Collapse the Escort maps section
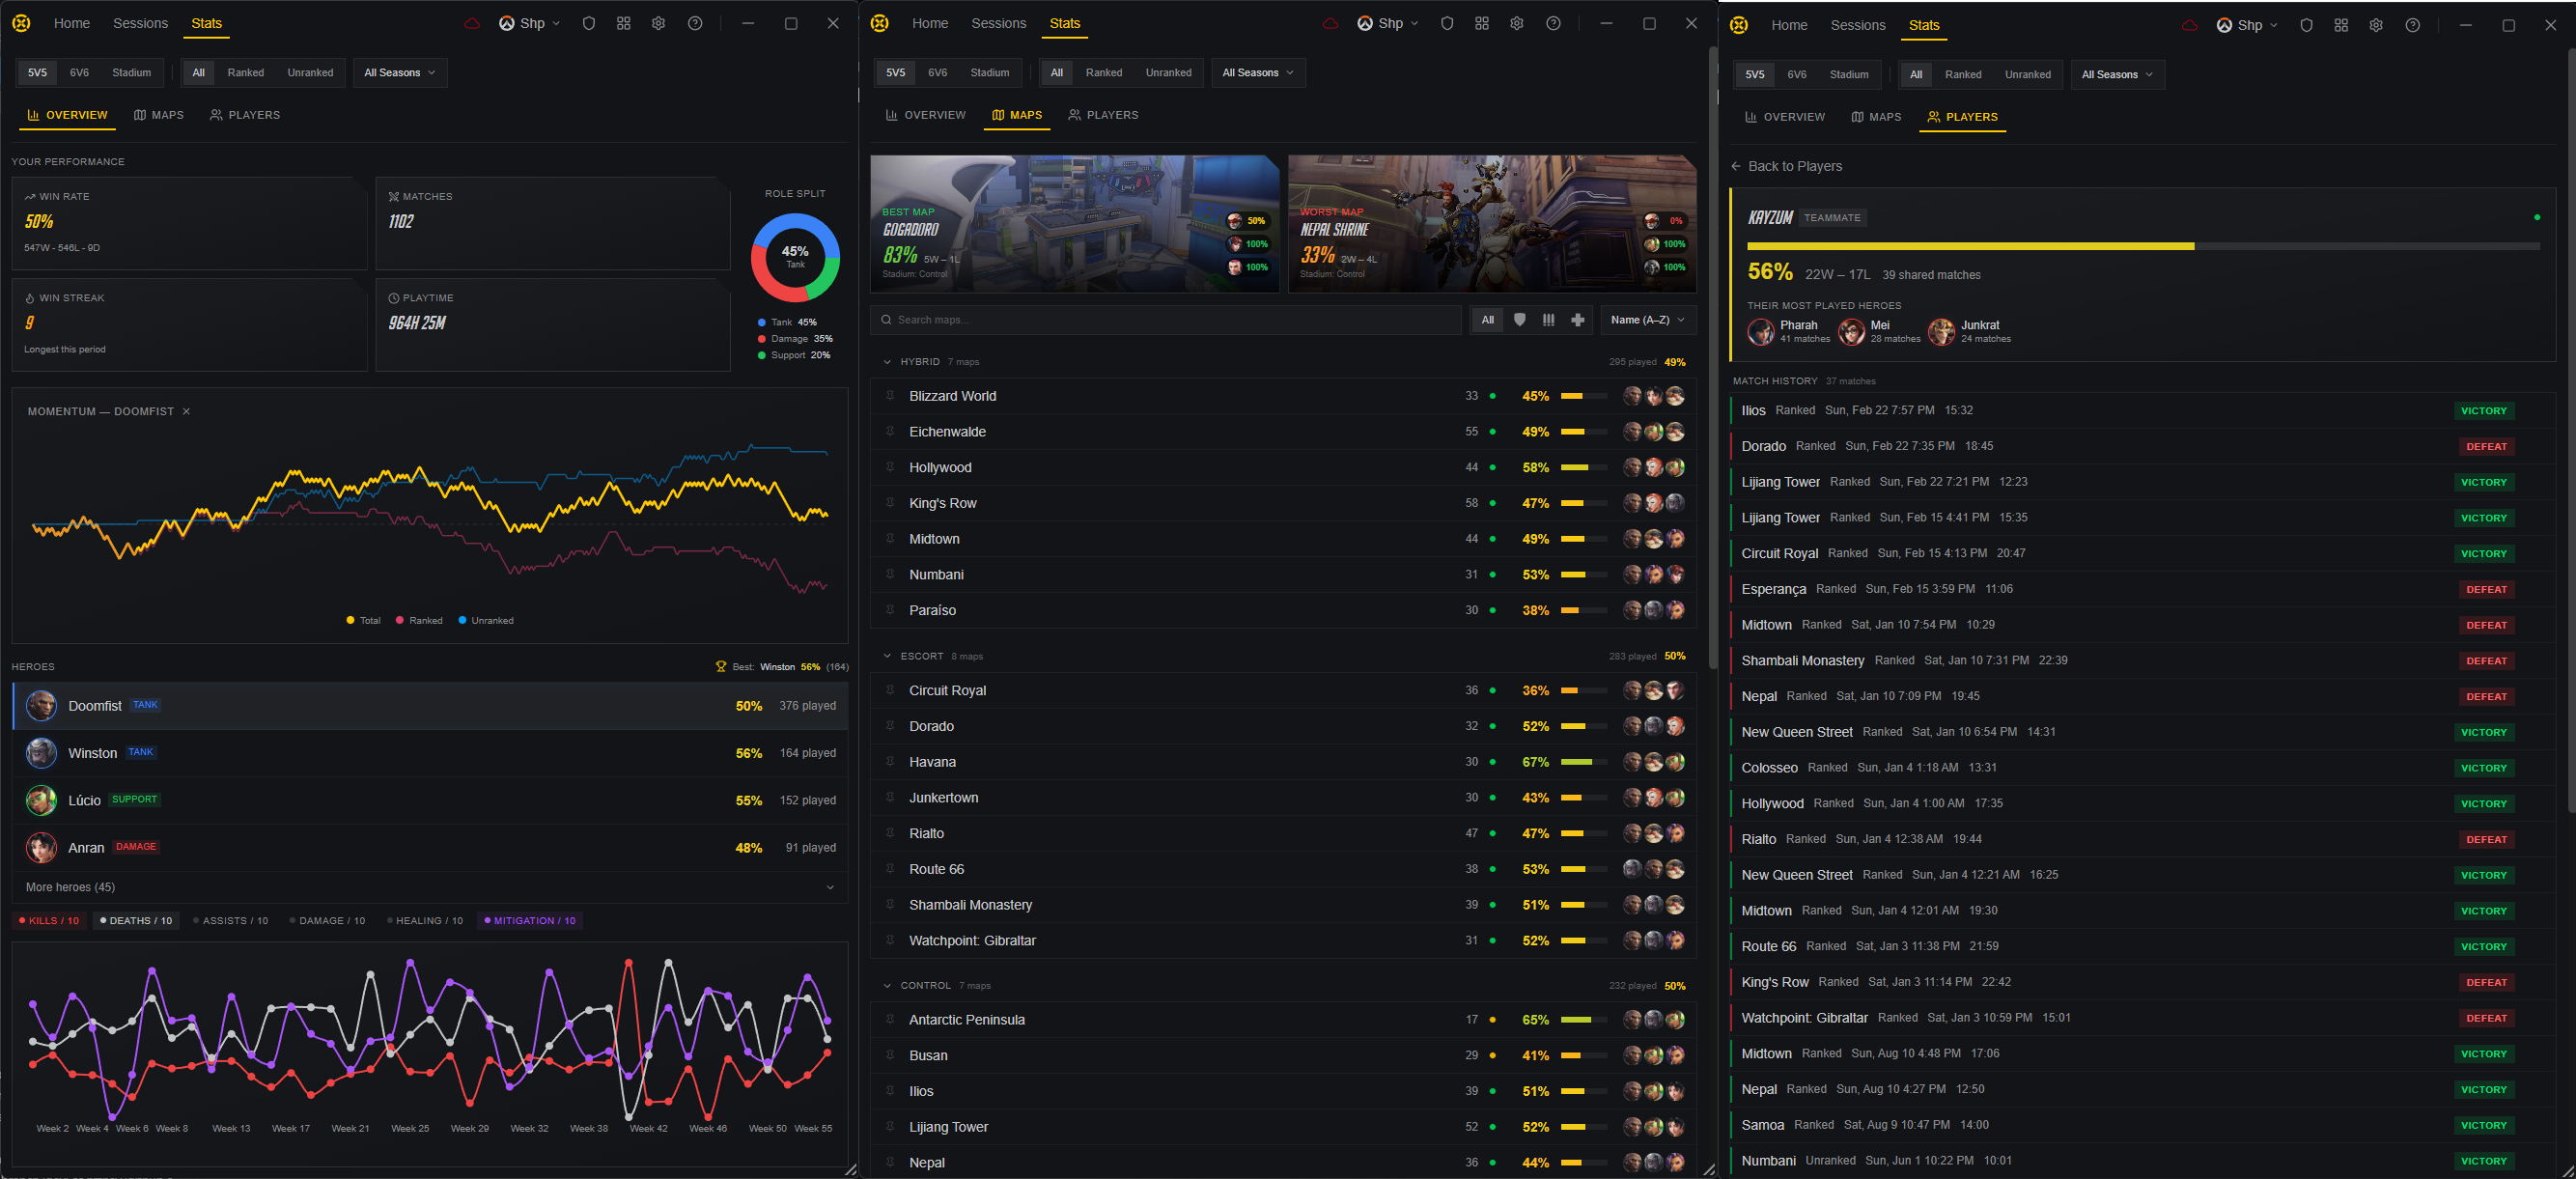The image size is (2576, 1179). 887,656
